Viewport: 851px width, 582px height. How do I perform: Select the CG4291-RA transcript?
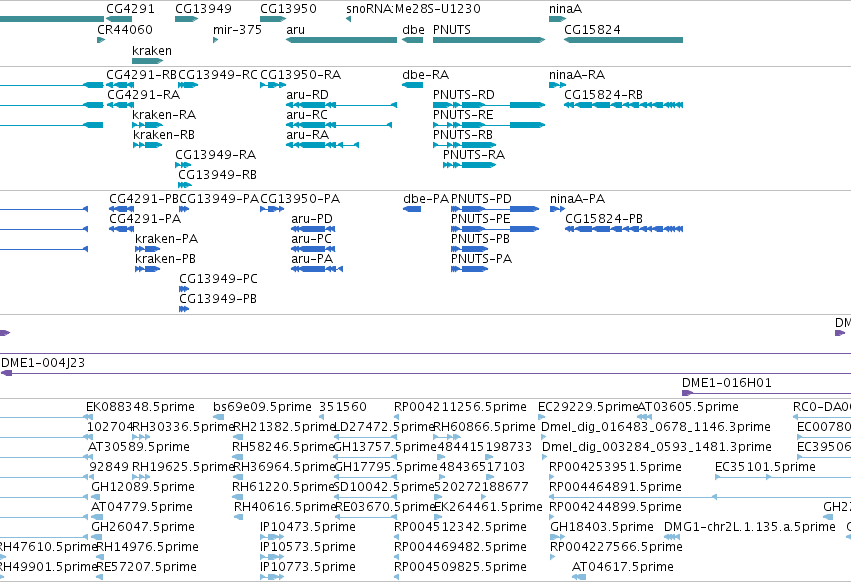[x=120, y=105]
